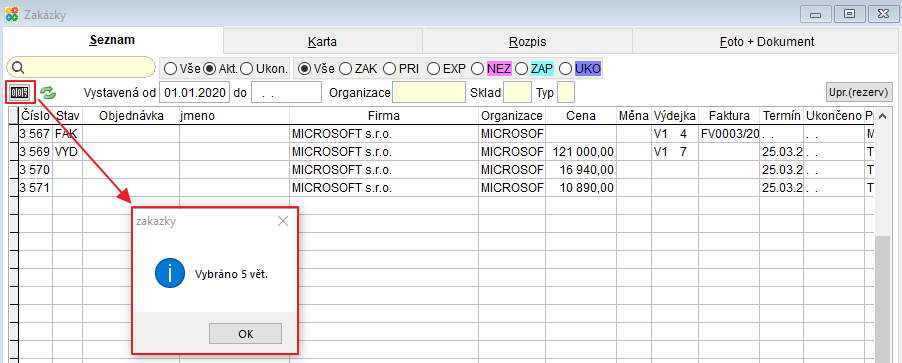Select the UKO radio button

point(565,69)
